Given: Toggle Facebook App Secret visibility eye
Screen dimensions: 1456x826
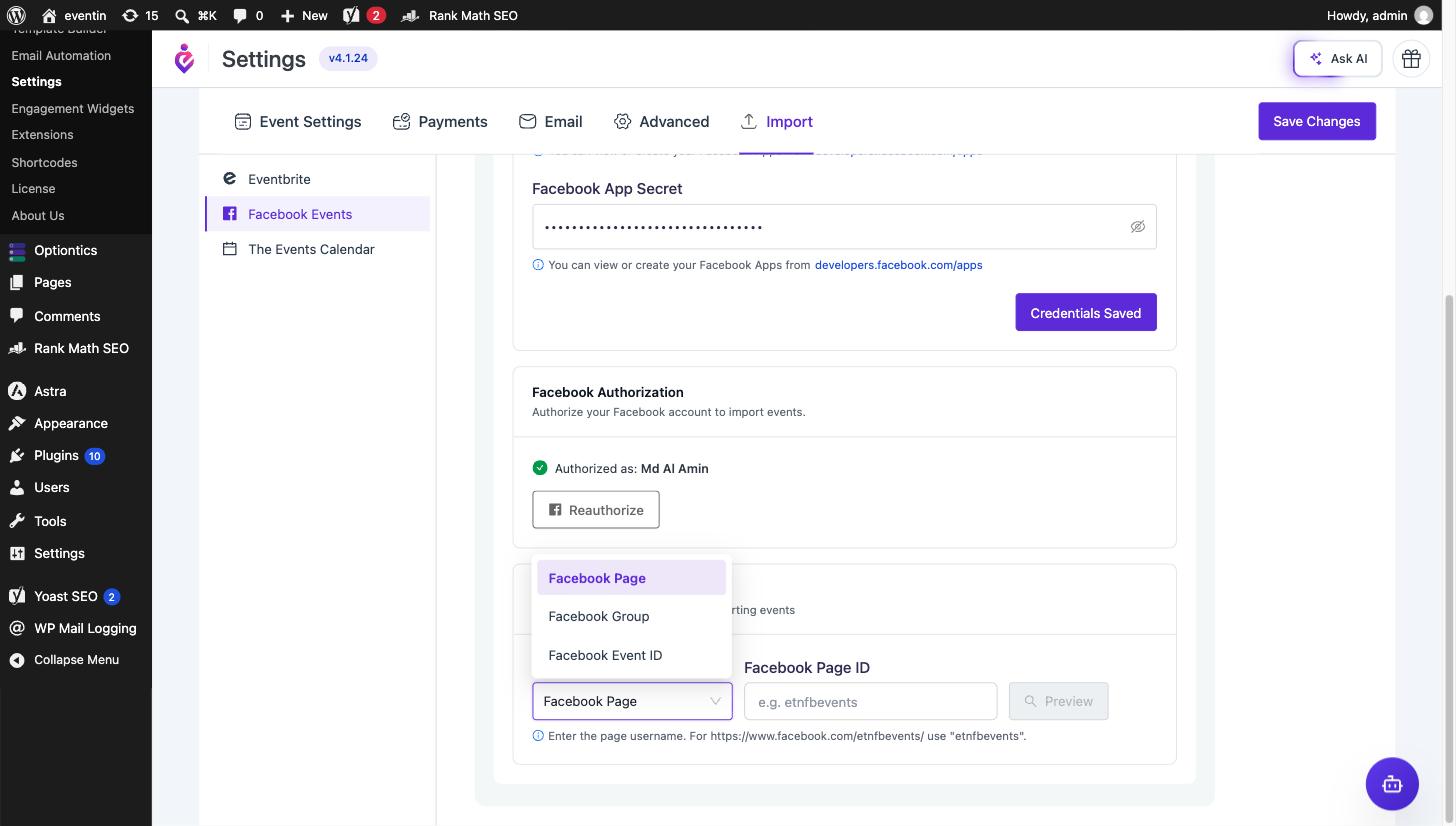Looking at the screenshot, I should (x=1137, y=227).
